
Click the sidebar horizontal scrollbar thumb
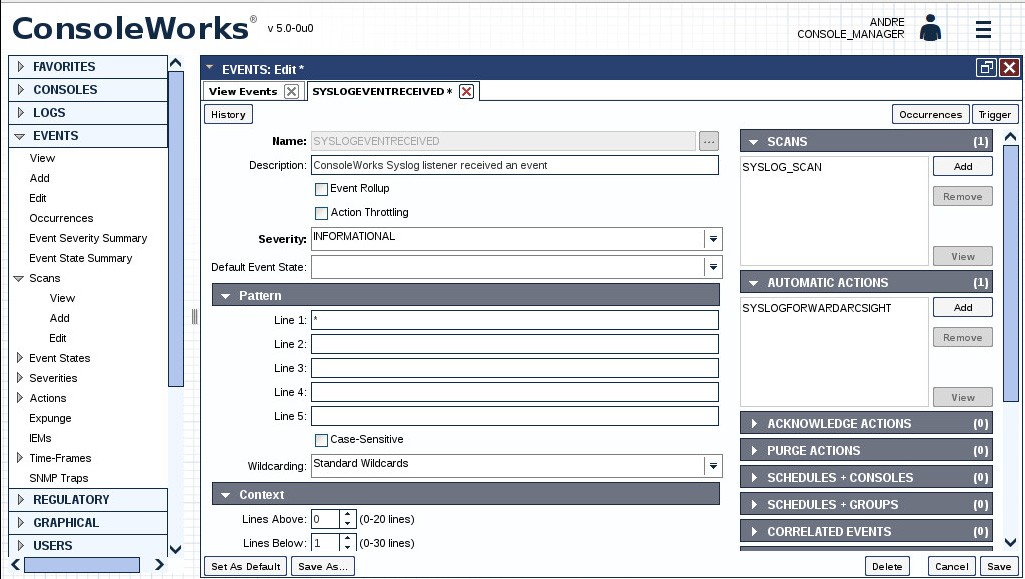click(82, 565)
